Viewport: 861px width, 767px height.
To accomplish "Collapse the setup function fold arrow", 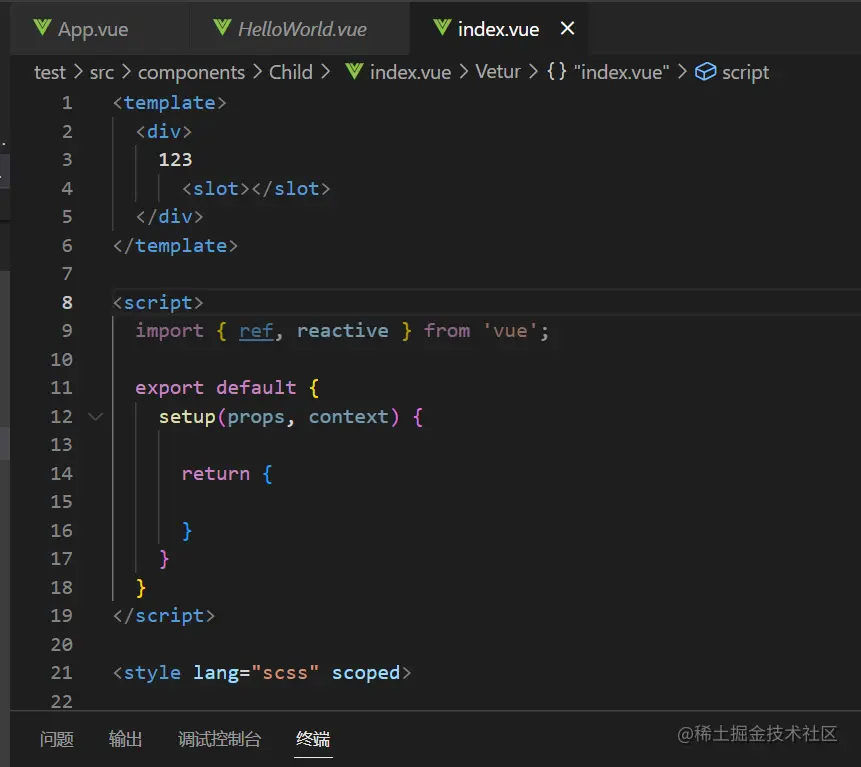I will pos(96,416).
